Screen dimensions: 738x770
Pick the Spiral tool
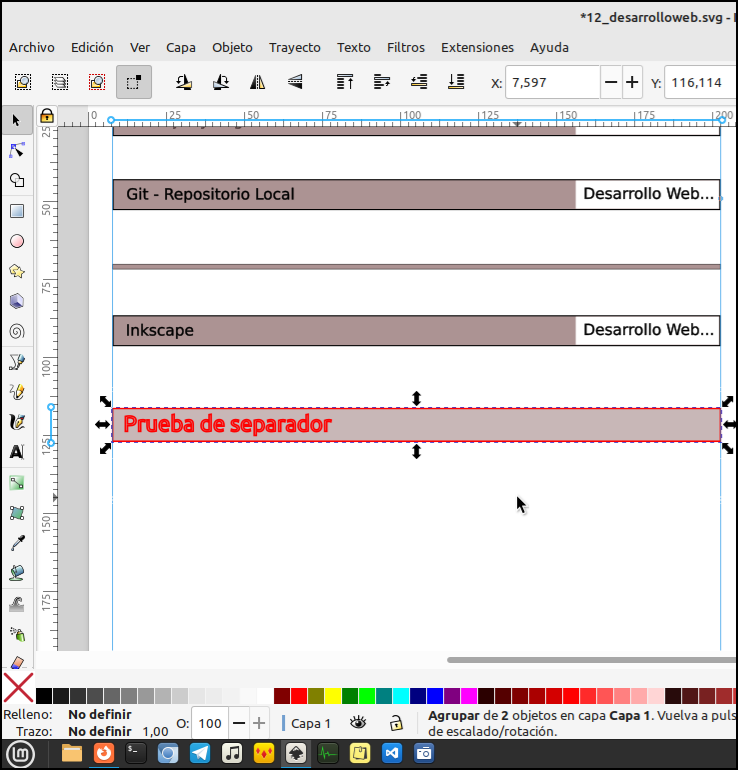[x=17, y=331]
